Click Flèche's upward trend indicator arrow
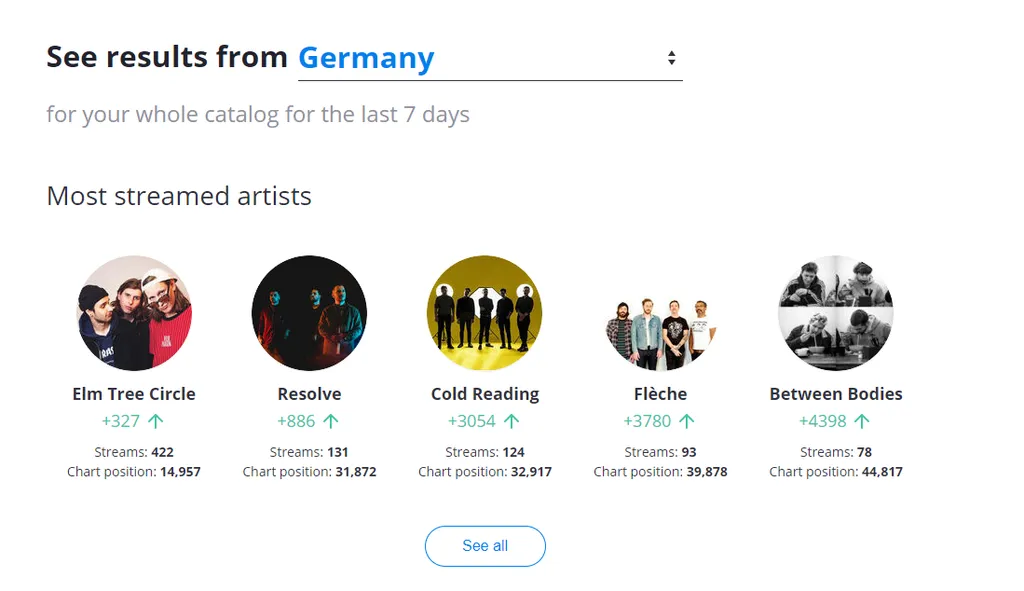1024x591 pixels. (686, 420)
